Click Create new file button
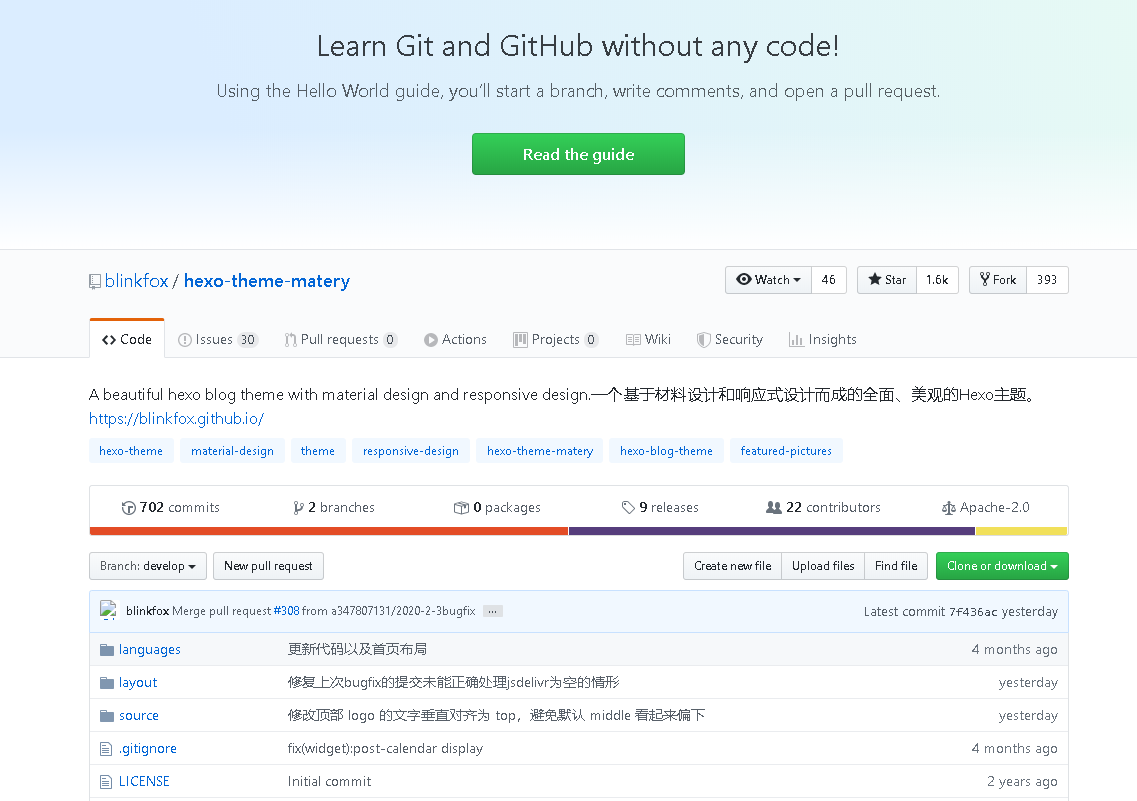The width and height of the screenshot is (1137, 801). (x=732, y=566)
